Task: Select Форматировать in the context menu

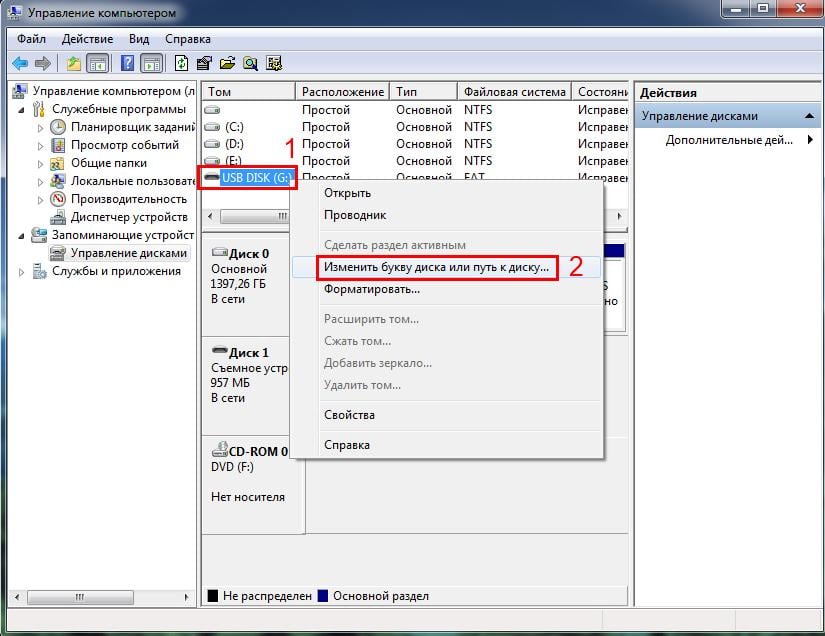Action: point(371,289)
